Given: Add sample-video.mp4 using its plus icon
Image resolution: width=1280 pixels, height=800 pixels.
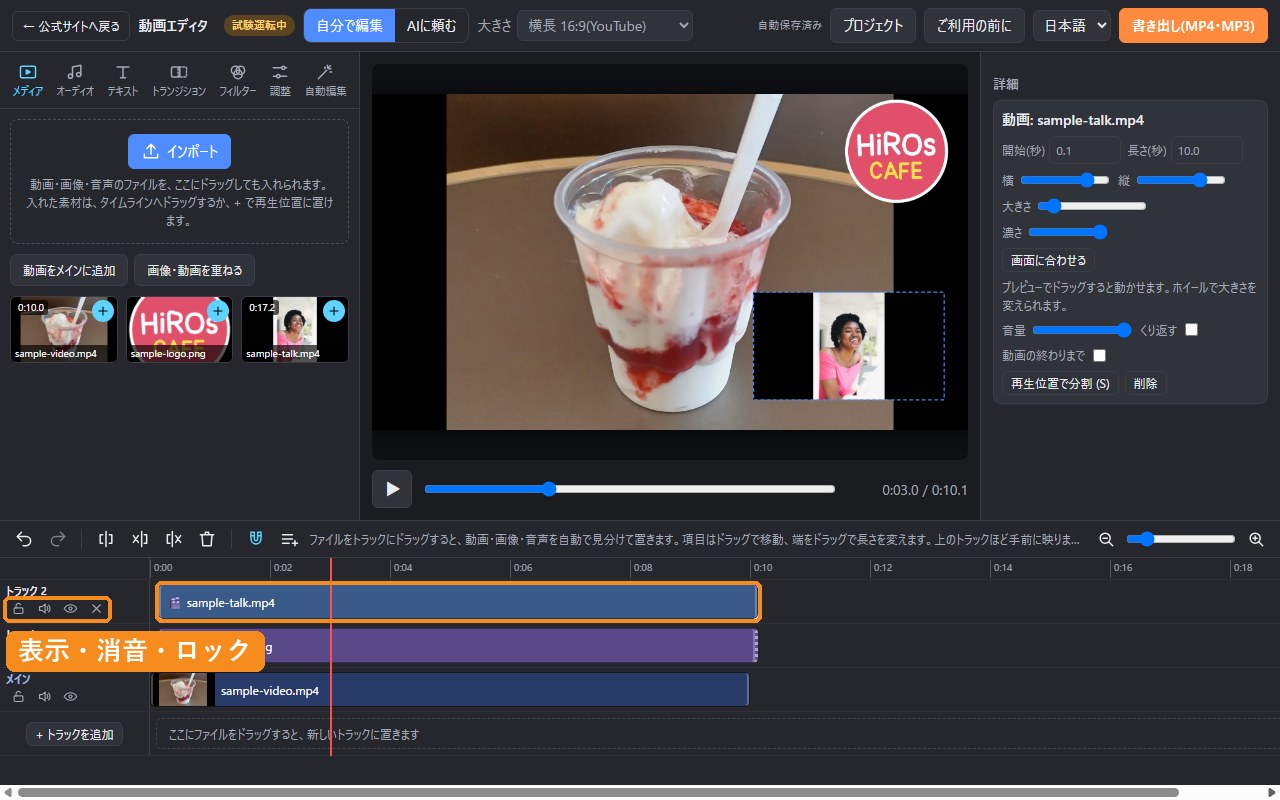Looking at the screenshot, I should point(102,312).
